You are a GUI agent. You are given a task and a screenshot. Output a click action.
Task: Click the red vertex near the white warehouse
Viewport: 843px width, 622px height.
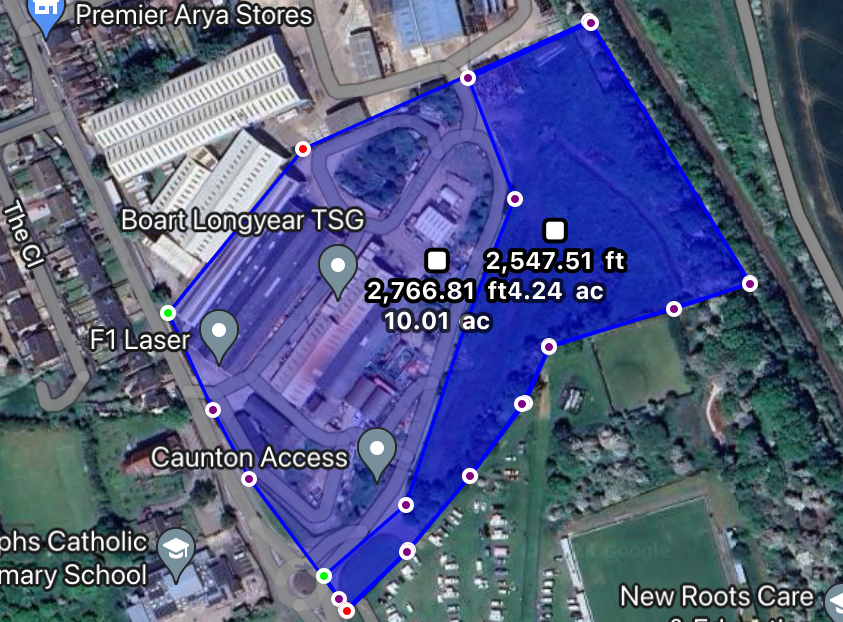pyautogui.click(x=303, y=149)
